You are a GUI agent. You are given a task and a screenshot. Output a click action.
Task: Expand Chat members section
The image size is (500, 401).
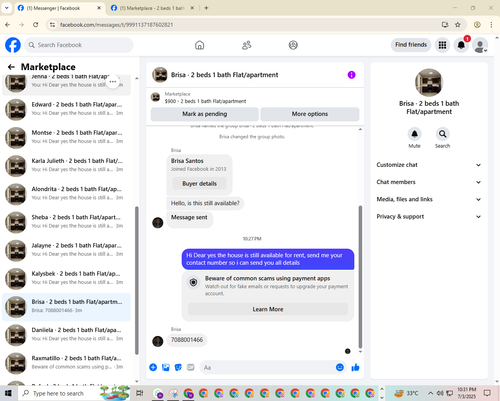429,182
